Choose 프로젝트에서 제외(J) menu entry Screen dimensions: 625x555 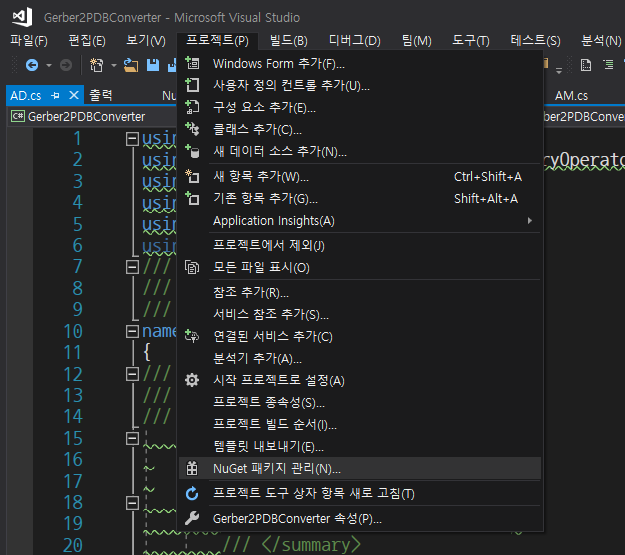360,245
